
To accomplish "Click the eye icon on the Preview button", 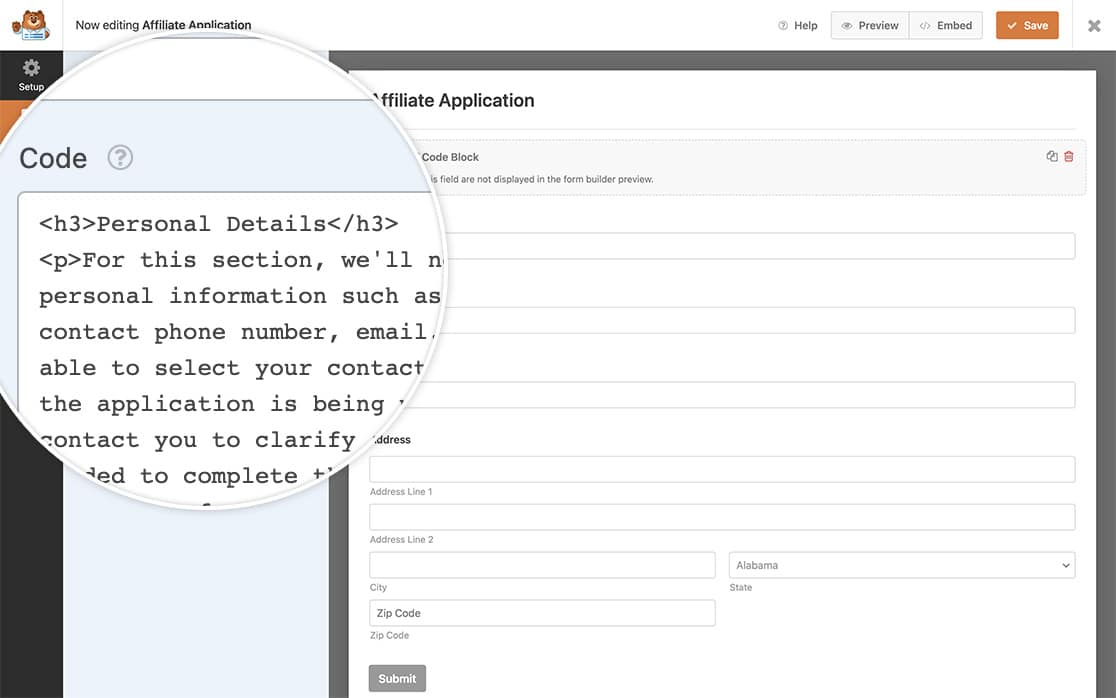I will [848, 25].
